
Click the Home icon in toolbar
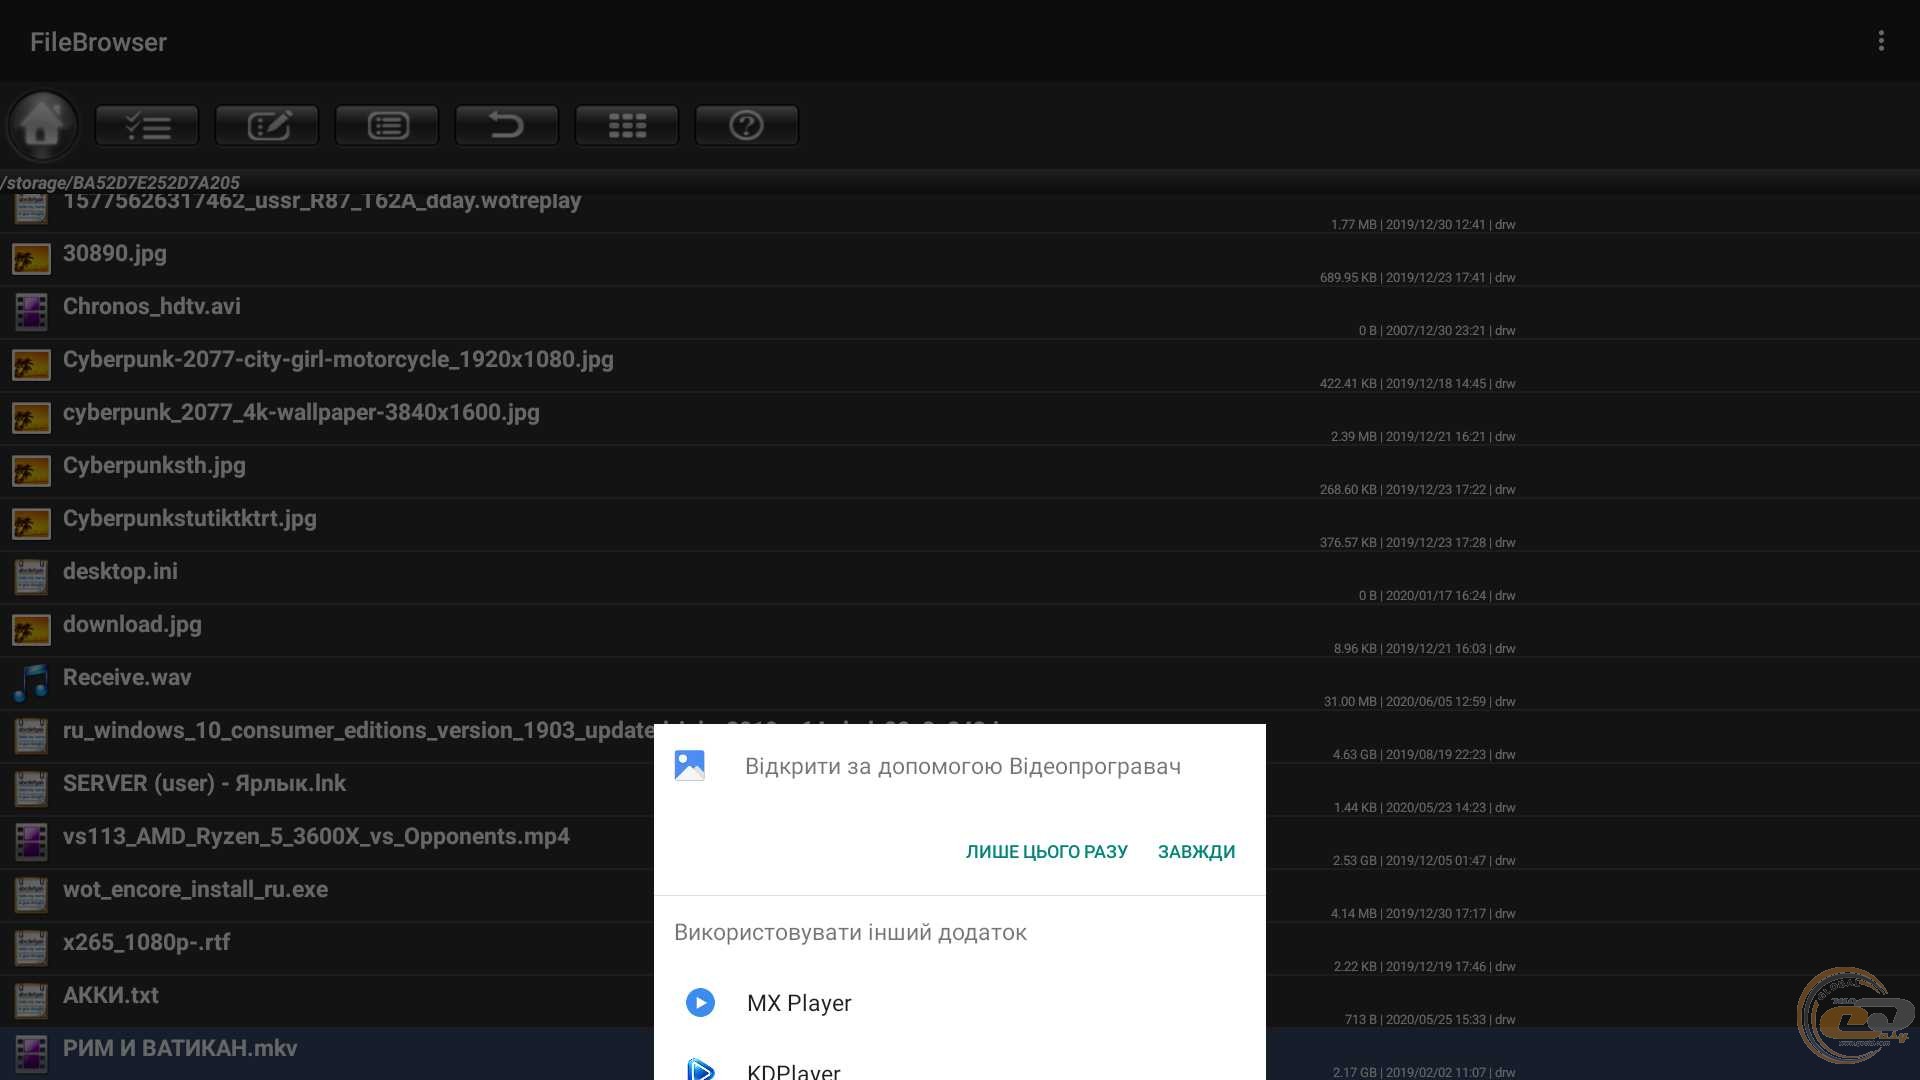[x=42, y=125]
